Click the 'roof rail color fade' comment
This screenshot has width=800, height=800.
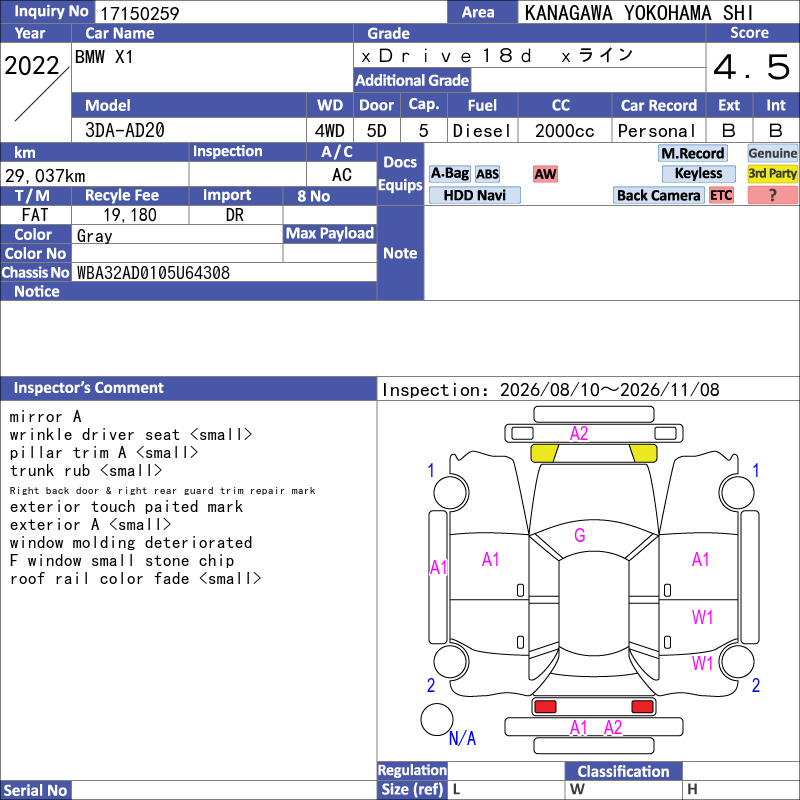(x=135, y=579)
